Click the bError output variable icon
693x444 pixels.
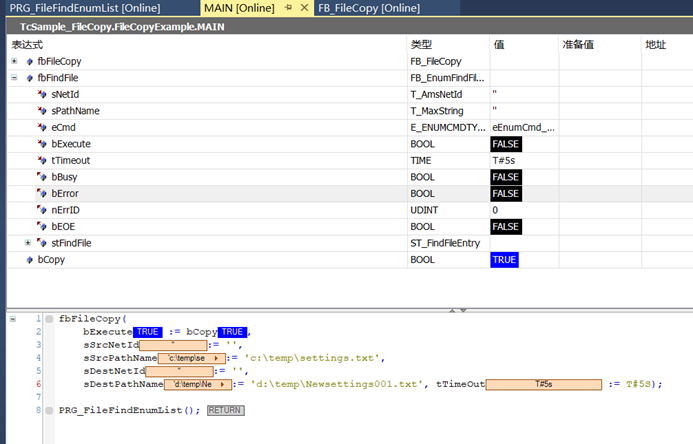(x=42, y=194)
